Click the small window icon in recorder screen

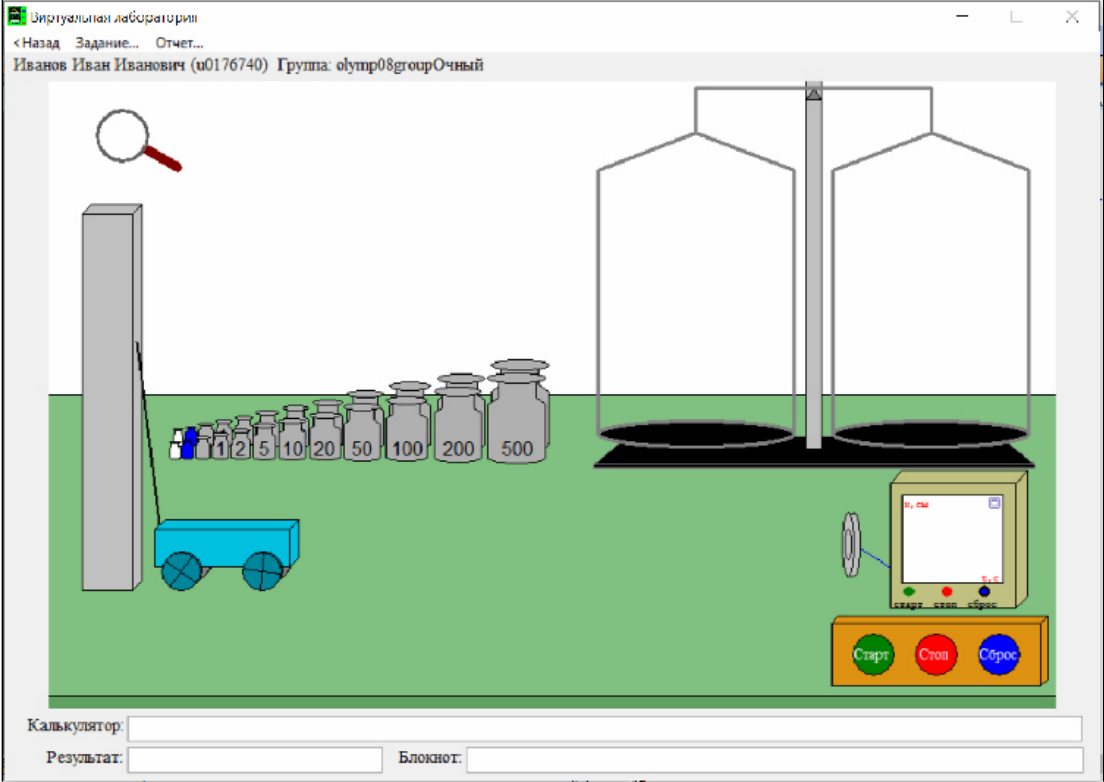(x=994, y=503)
